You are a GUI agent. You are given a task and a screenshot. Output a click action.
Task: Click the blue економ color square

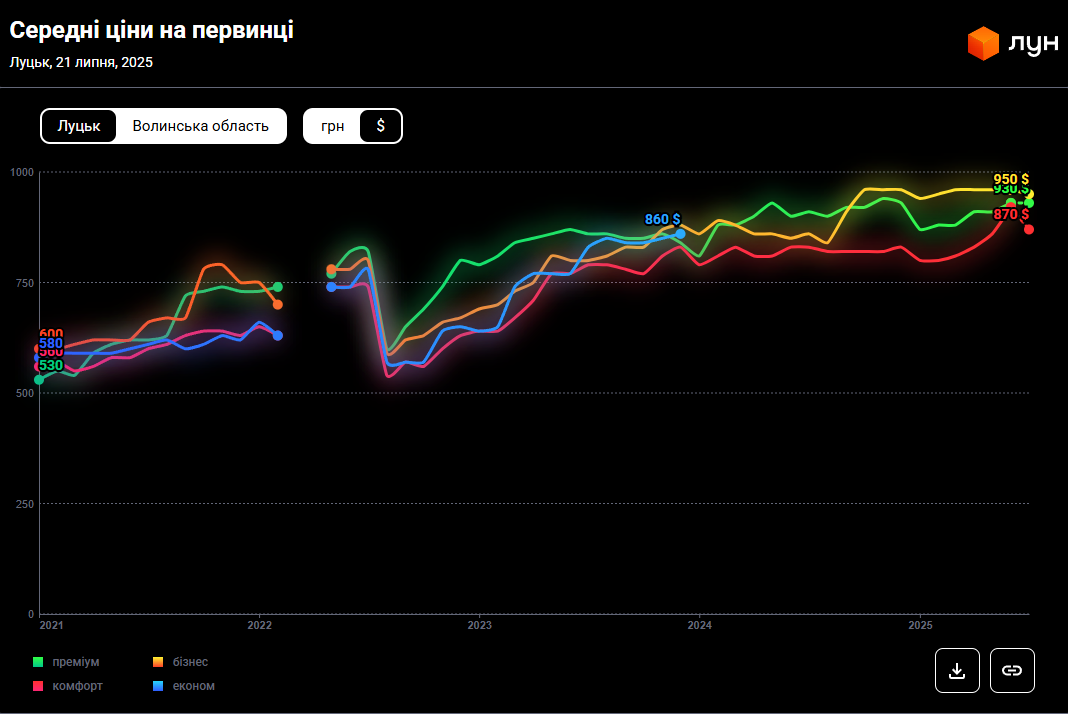coord(158,686)
